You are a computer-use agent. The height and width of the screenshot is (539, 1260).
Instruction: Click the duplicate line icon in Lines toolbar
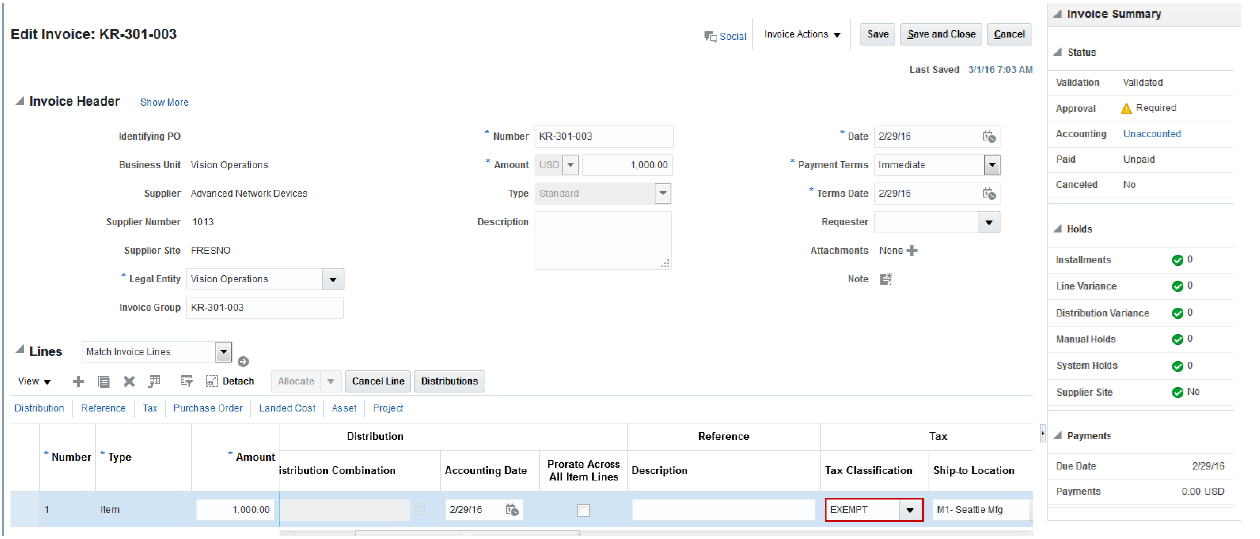pyautogui.click(x=104, y=381)
